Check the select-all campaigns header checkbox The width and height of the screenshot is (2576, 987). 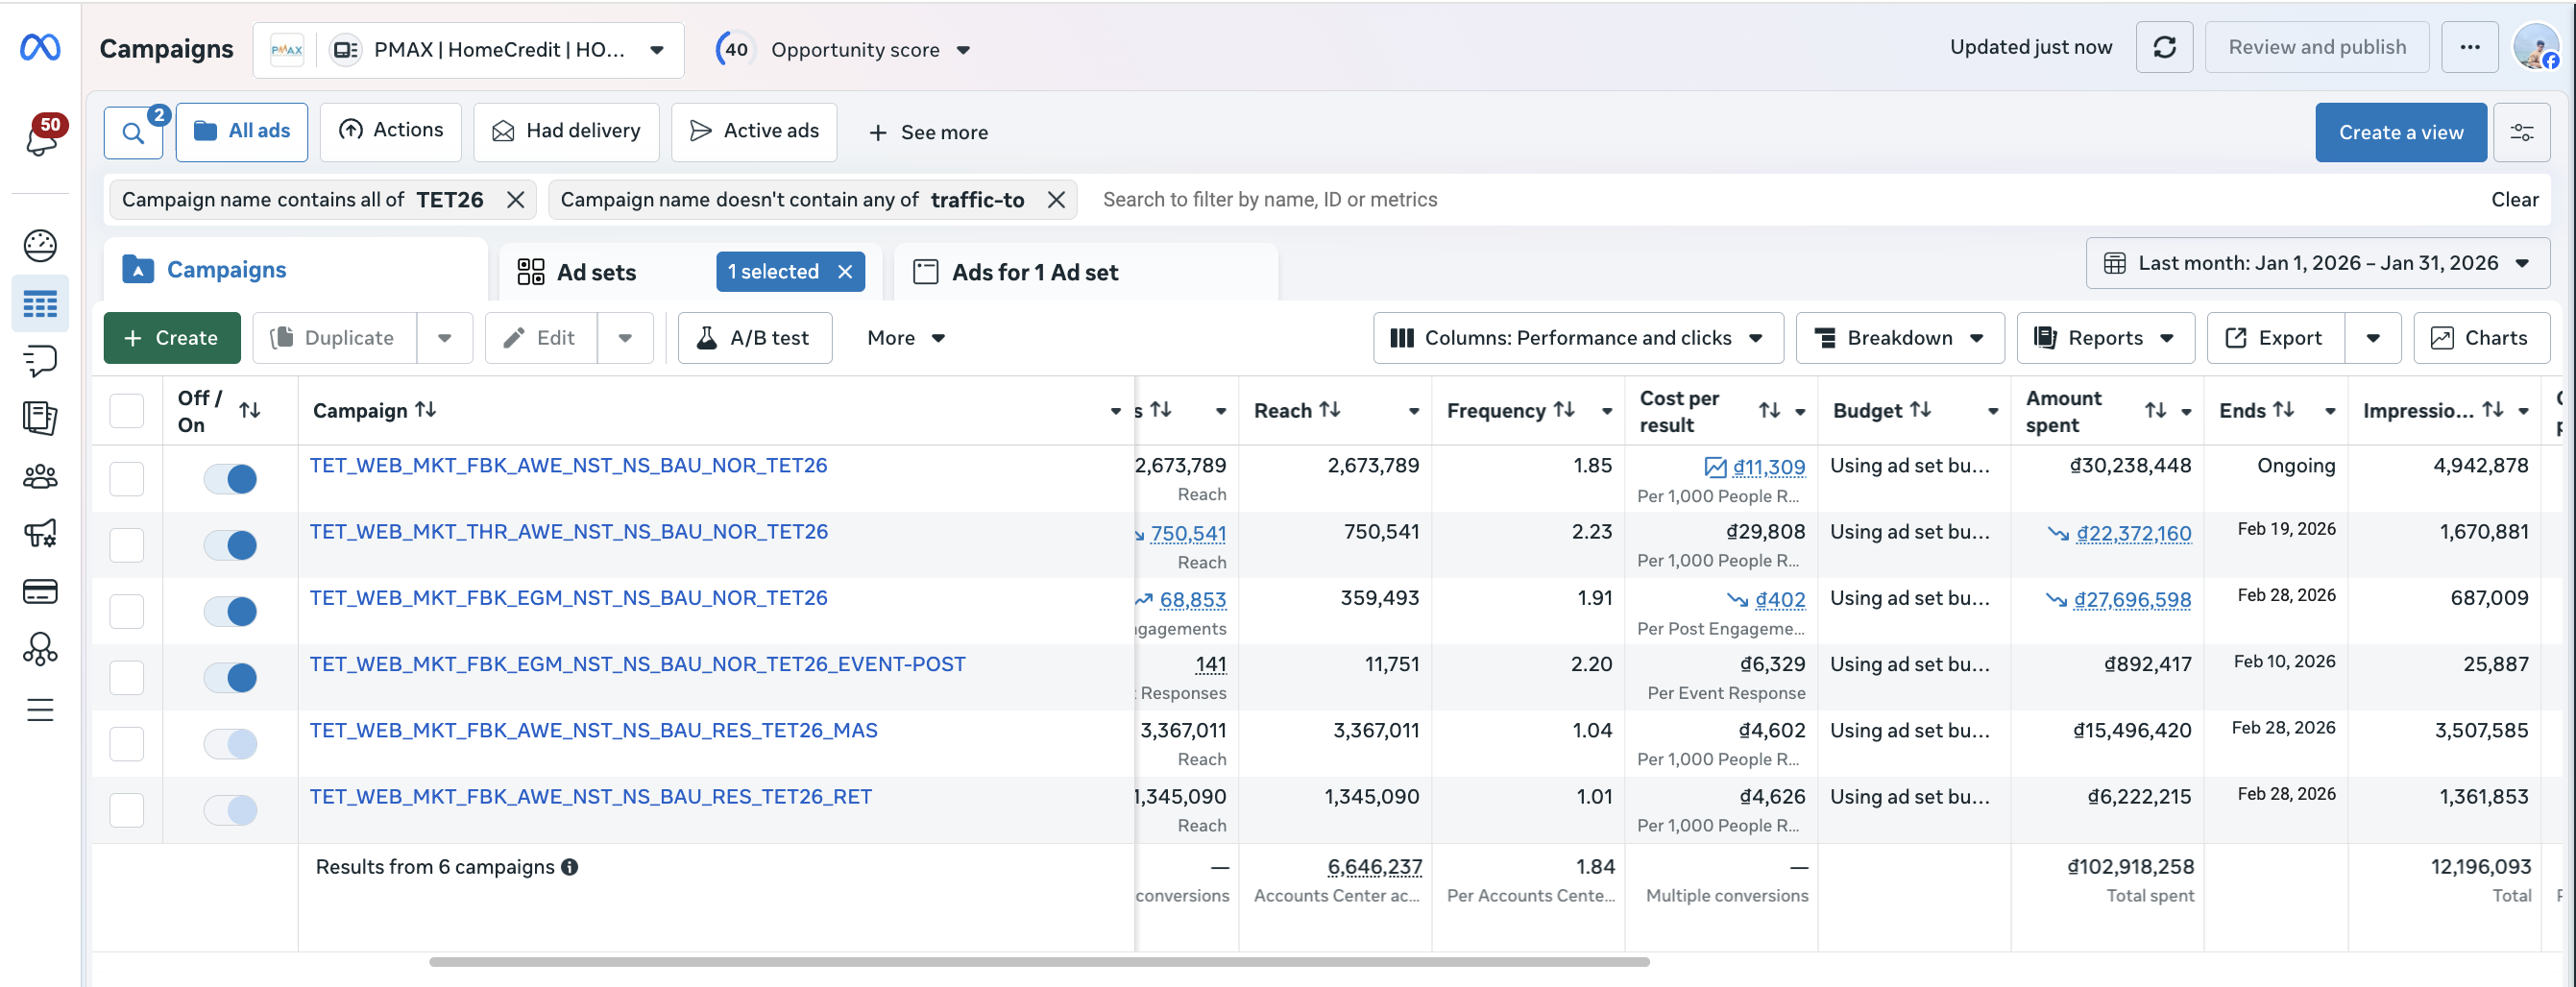click(127, 411)
